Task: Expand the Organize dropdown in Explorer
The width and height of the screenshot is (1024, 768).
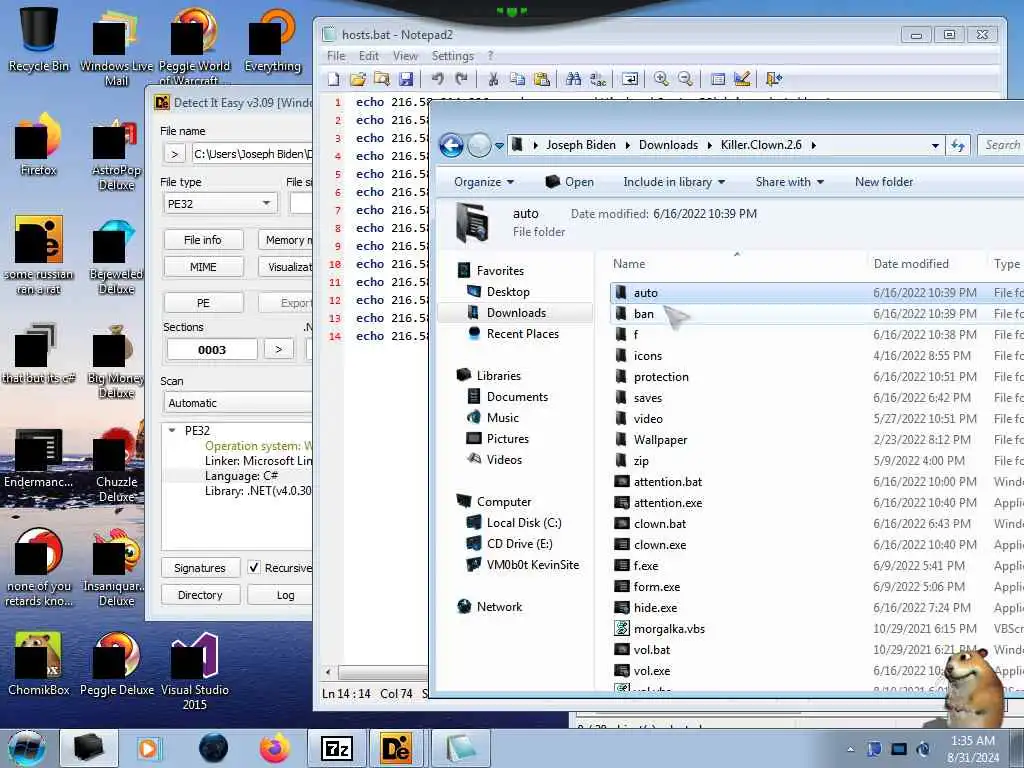Action: coord(484,182)
